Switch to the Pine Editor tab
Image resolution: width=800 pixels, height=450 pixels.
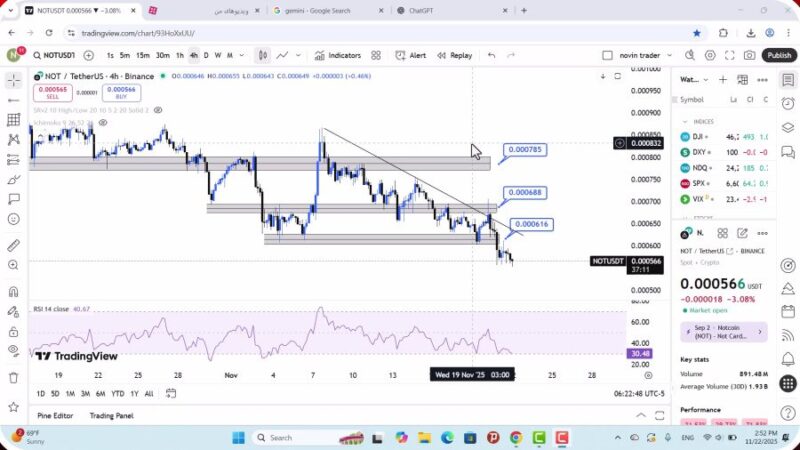55,415
